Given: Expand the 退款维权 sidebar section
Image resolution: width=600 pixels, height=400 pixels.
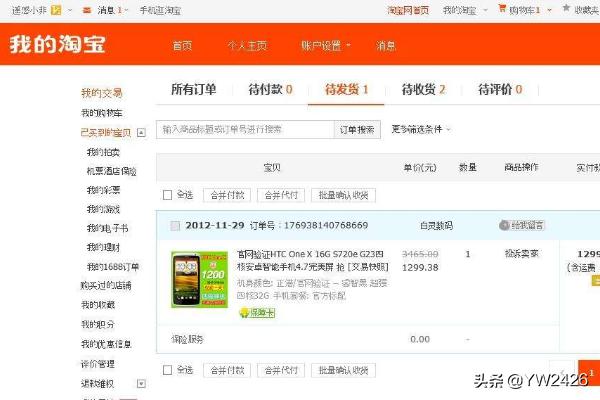Looking at the screenshot, I should [x=141, y=383].
